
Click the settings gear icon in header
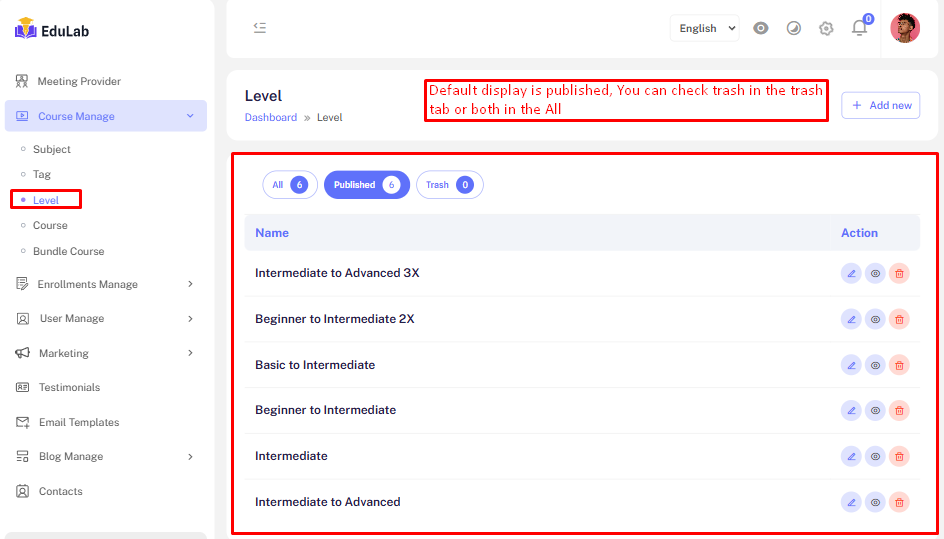826,28
